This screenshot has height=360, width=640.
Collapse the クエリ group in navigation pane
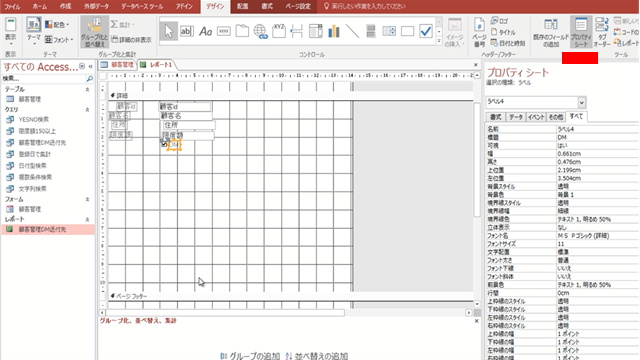pyautogui.click(x=87, y=110)
